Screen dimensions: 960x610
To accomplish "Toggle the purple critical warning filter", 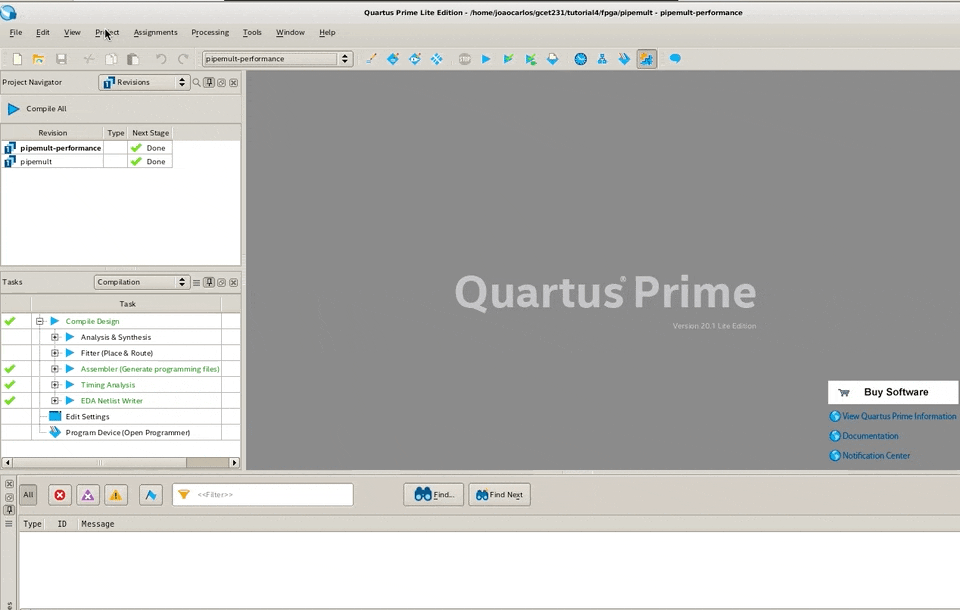I will (x=88, y=495).
